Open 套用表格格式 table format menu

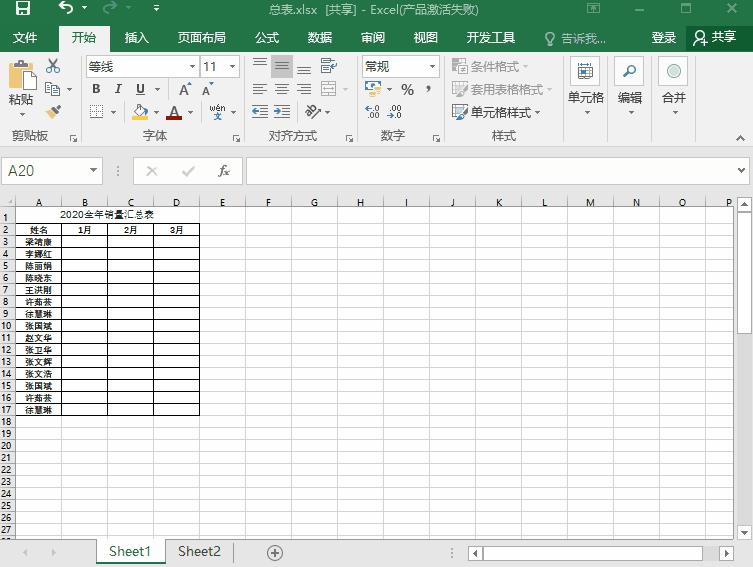pyautogui.click(x=502, y=89)
